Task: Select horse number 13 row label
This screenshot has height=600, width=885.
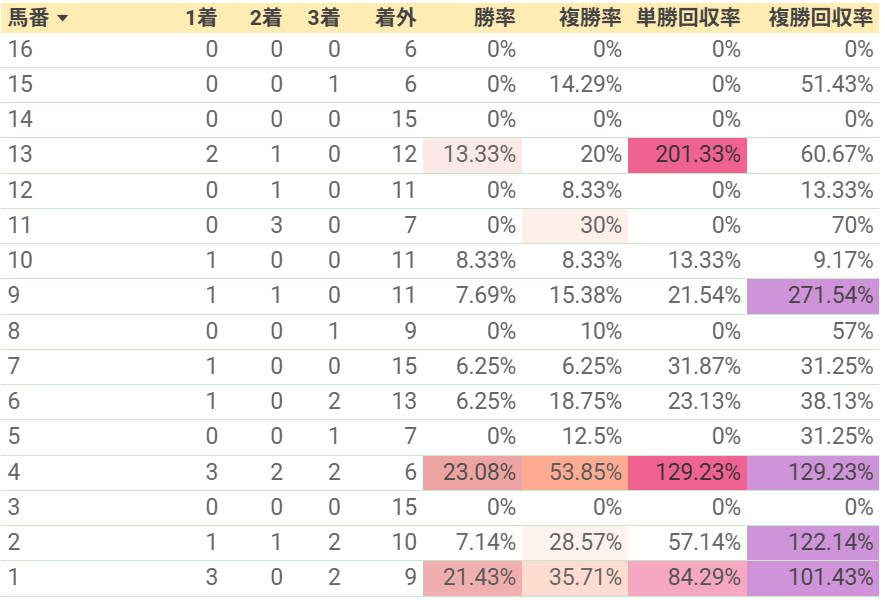Action: (x=20, y=155)
